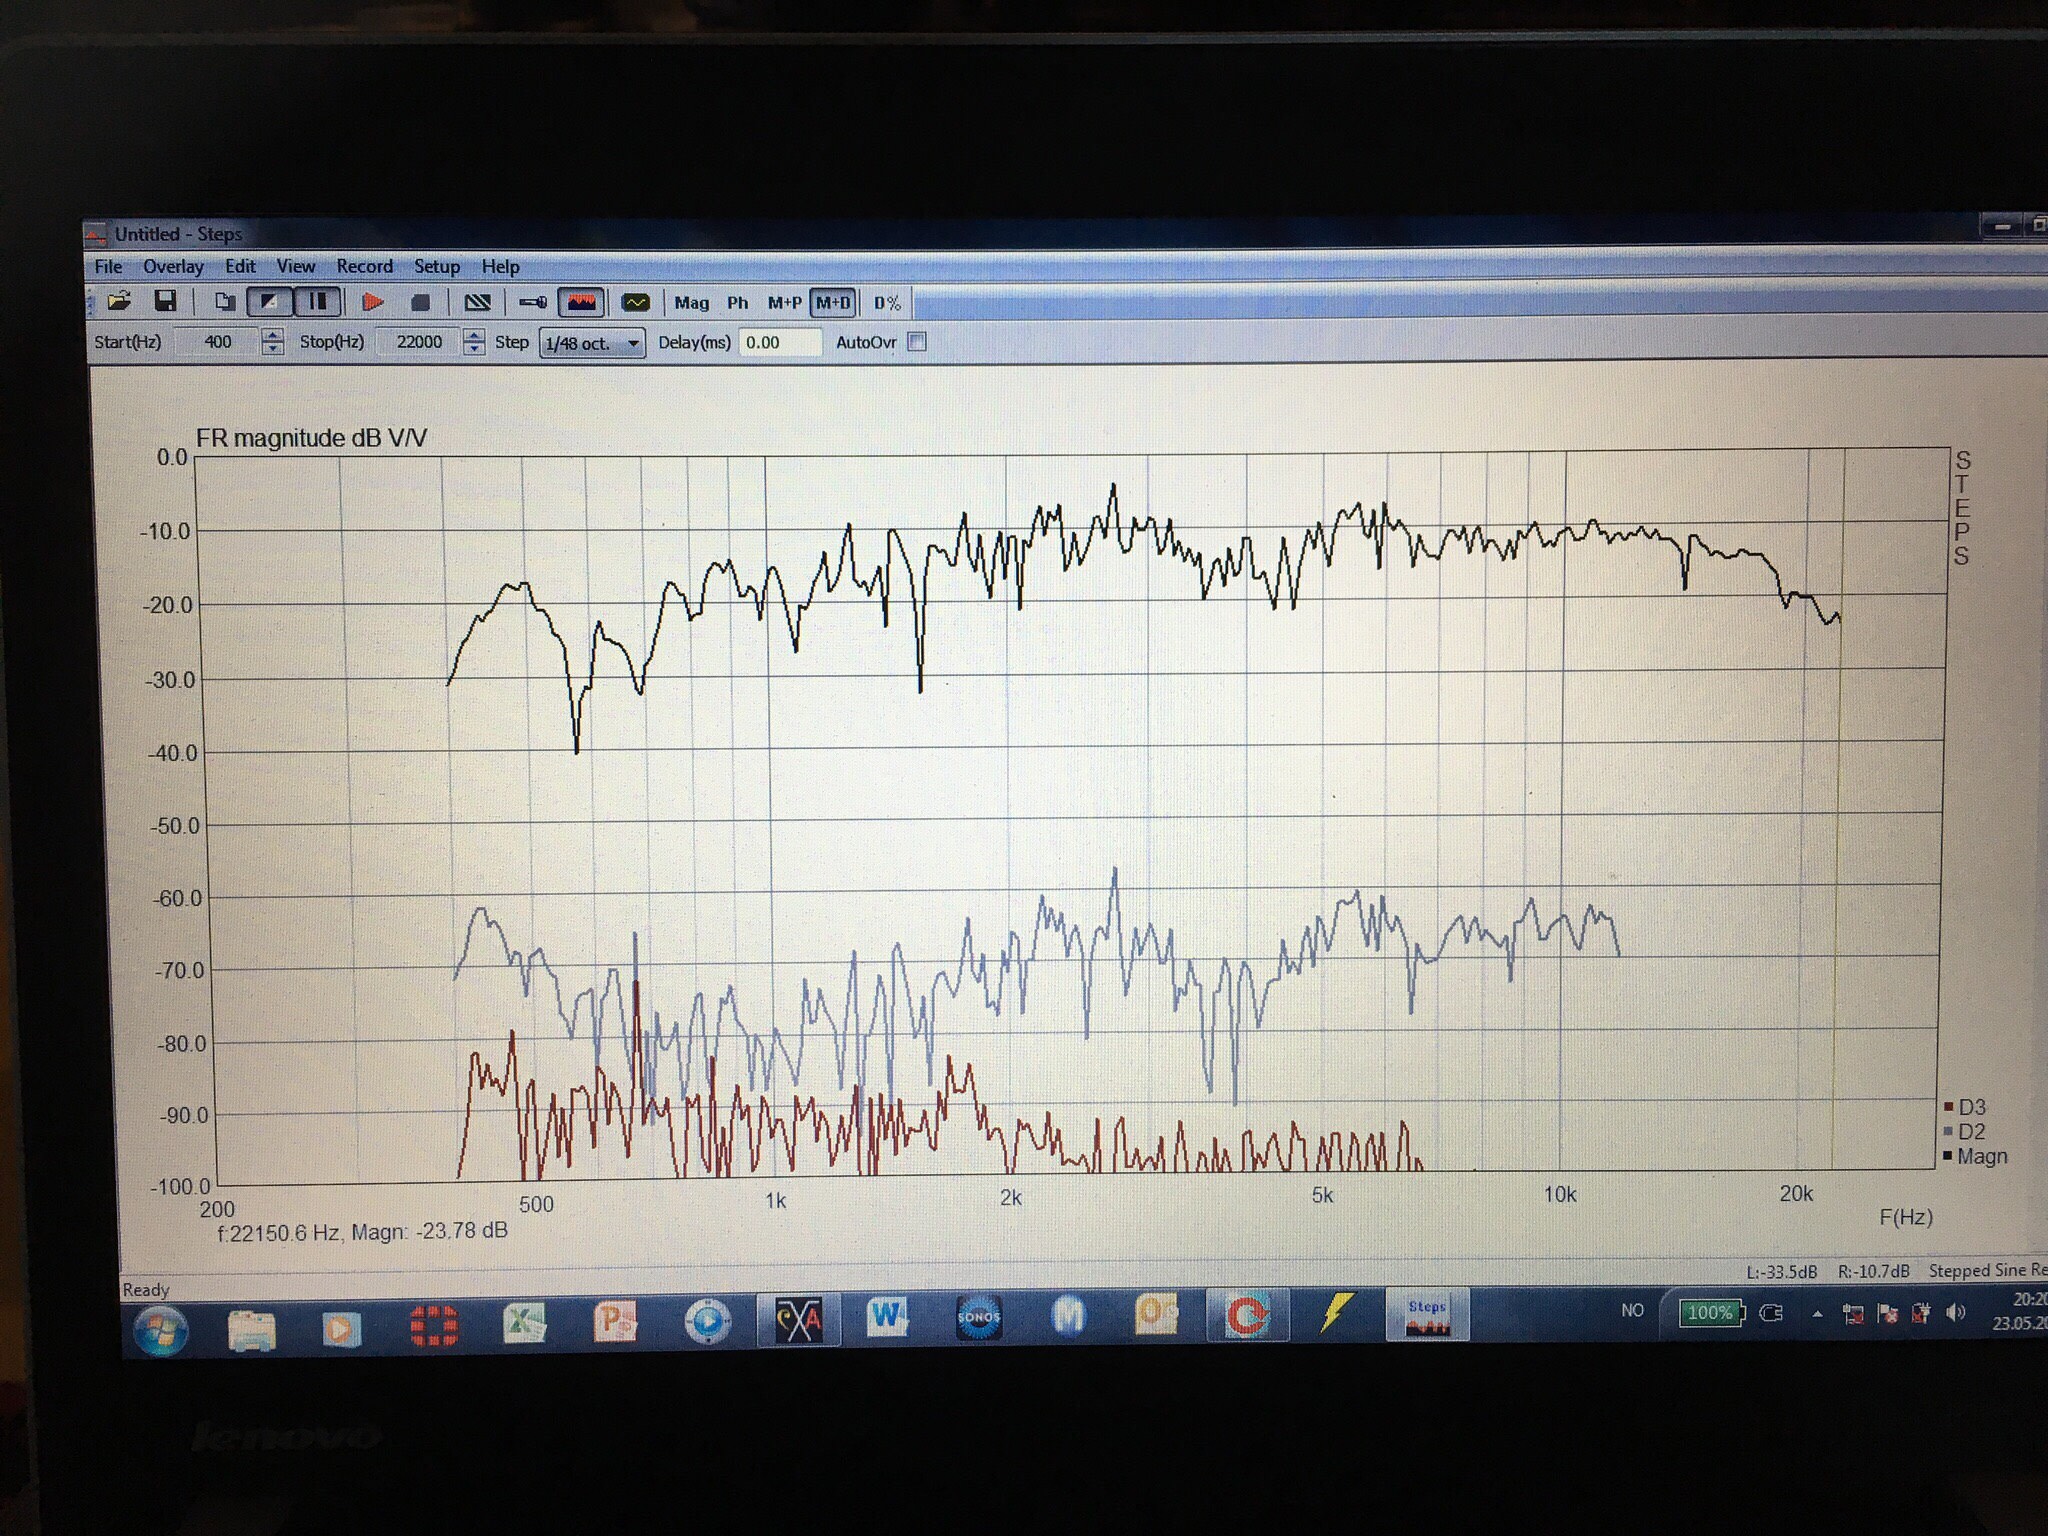Open the speaker volume tray icon
This screenshot has height=1536, width=2048.
tap(1956, 1312)
